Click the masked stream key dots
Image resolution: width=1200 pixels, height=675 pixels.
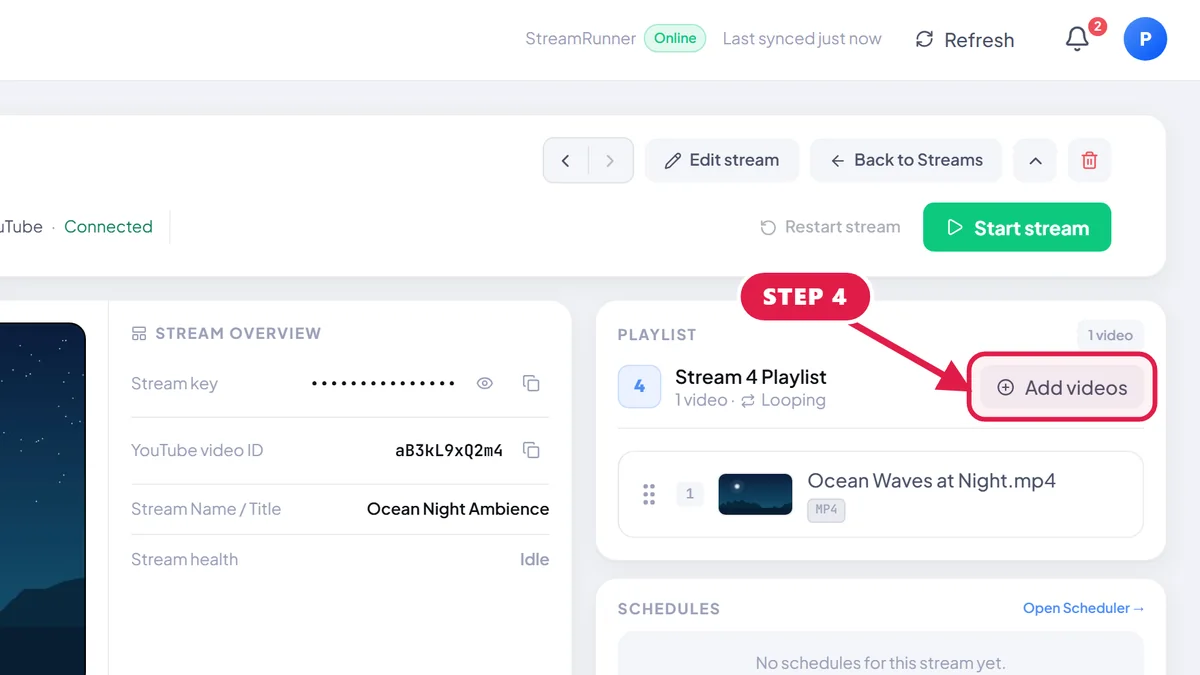click(383, 383)
